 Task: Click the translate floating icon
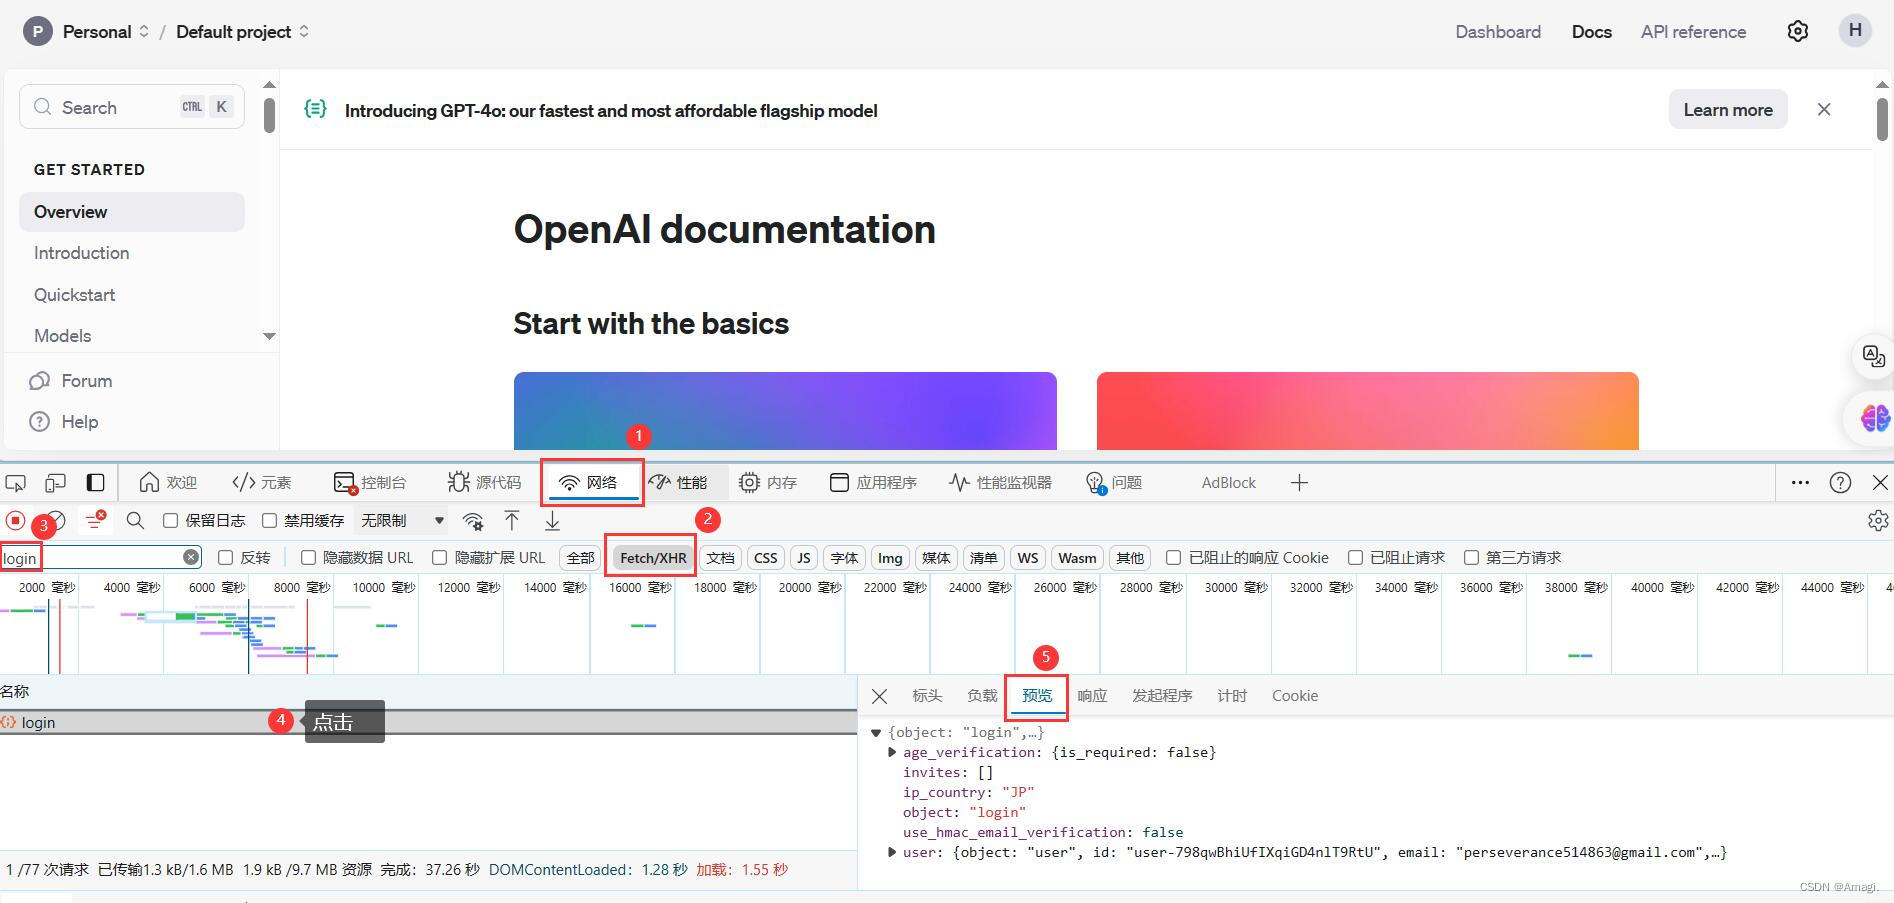click(x=1873, y=356)
